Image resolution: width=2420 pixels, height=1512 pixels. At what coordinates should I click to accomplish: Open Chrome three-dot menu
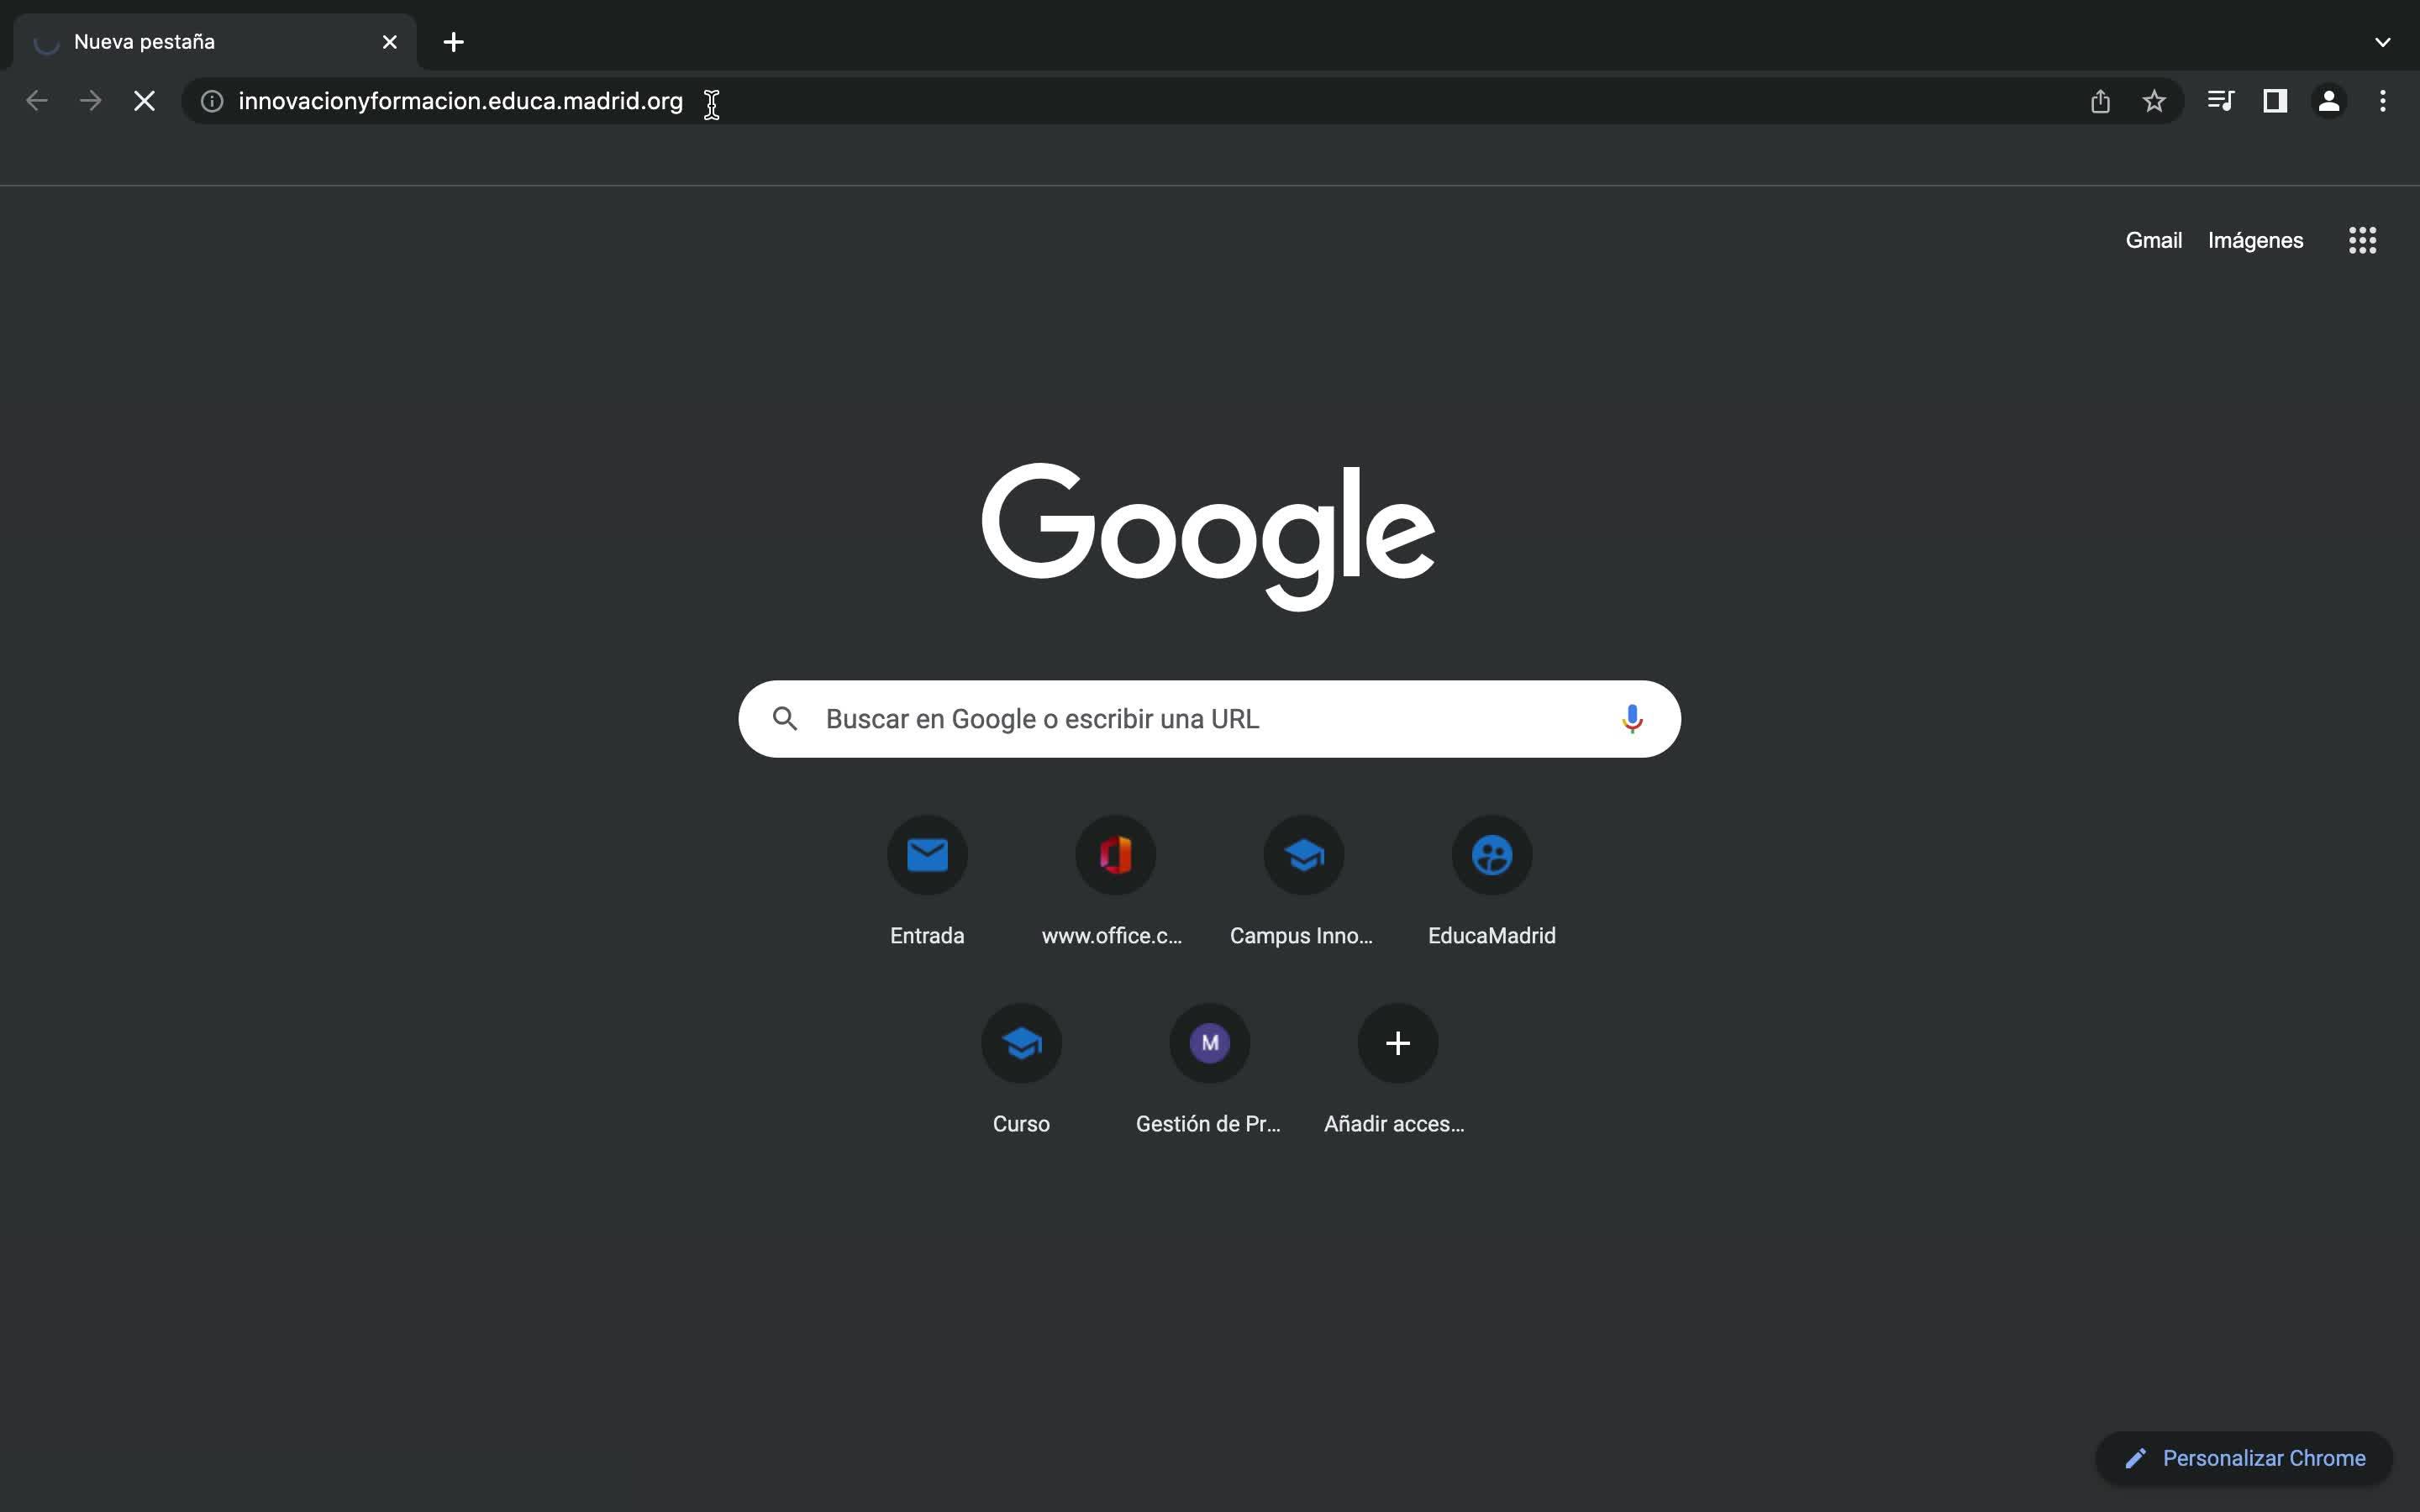point(2383,101)
